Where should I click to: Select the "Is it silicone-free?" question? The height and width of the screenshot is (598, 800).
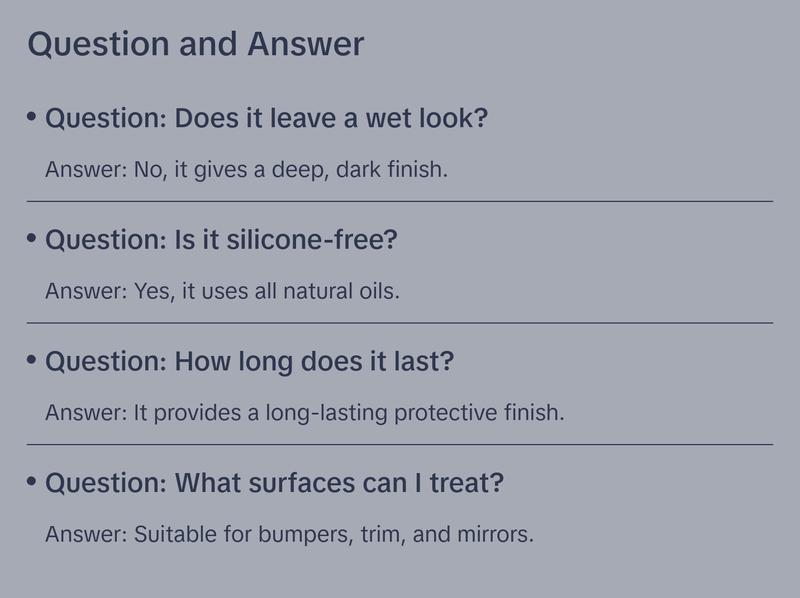tap(221, 240)
